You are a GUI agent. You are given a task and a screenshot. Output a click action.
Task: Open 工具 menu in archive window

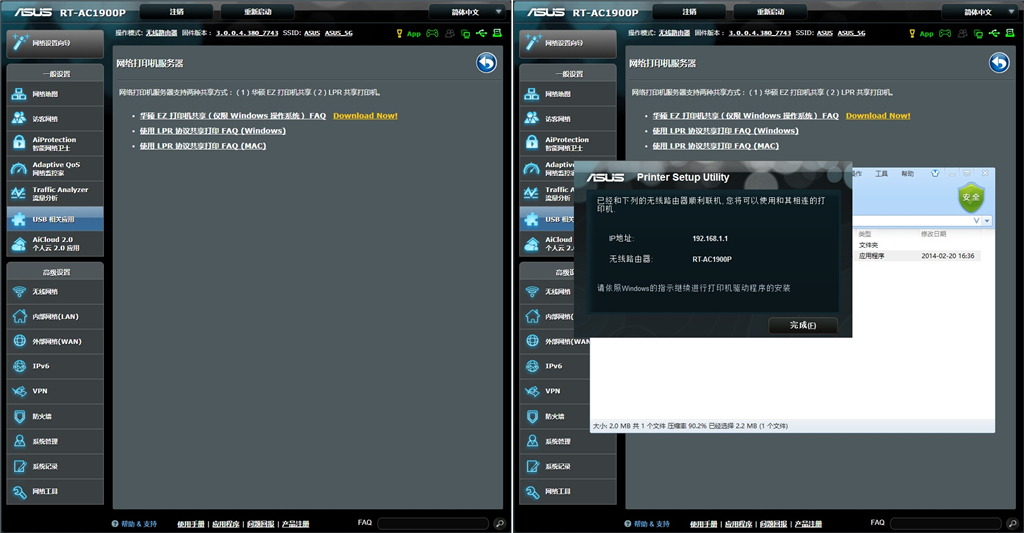tap(882, 174)
